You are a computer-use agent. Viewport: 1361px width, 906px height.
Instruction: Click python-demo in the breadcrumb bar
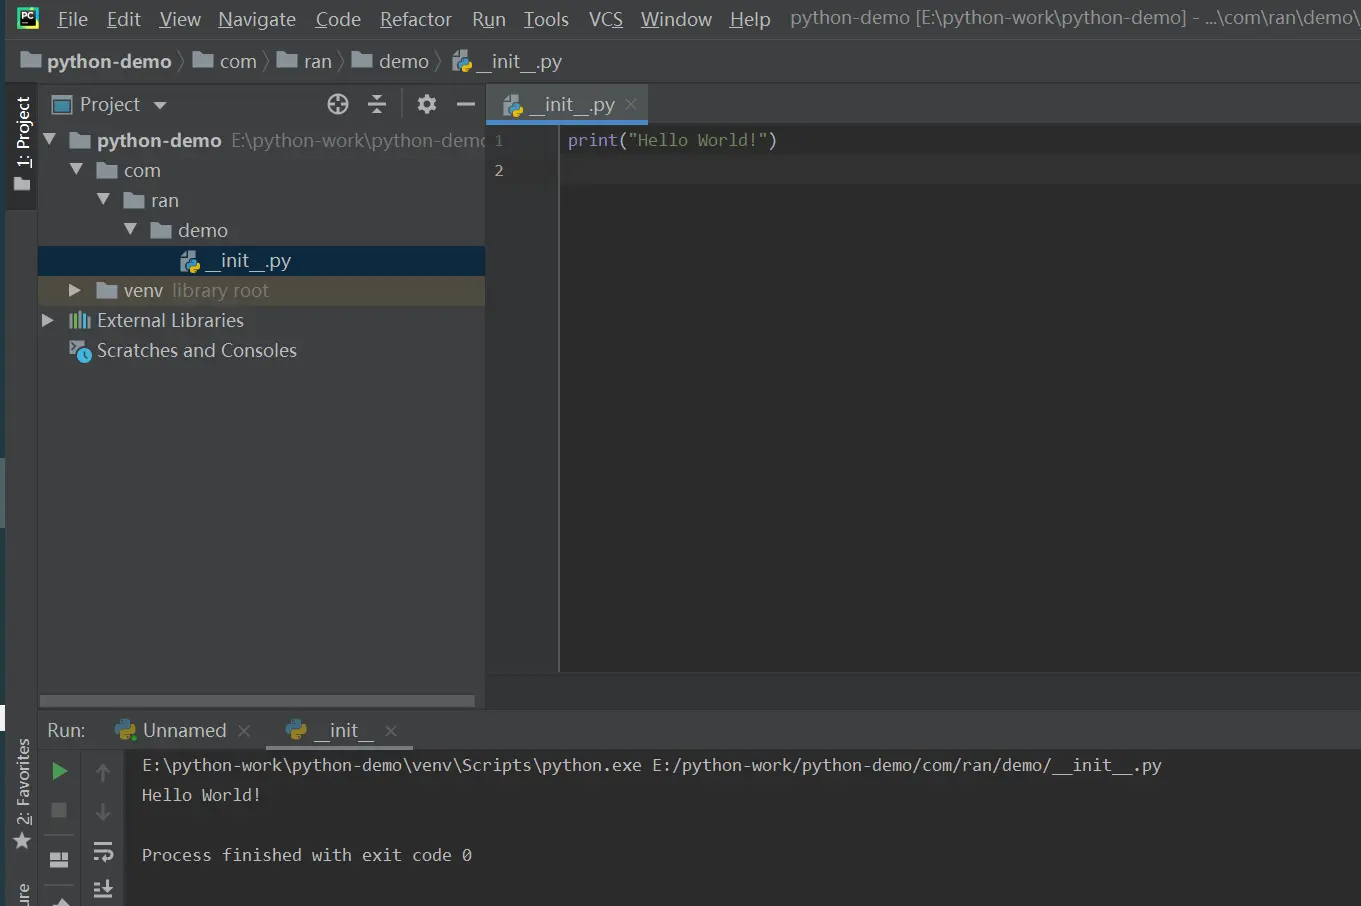coord(96,61)
